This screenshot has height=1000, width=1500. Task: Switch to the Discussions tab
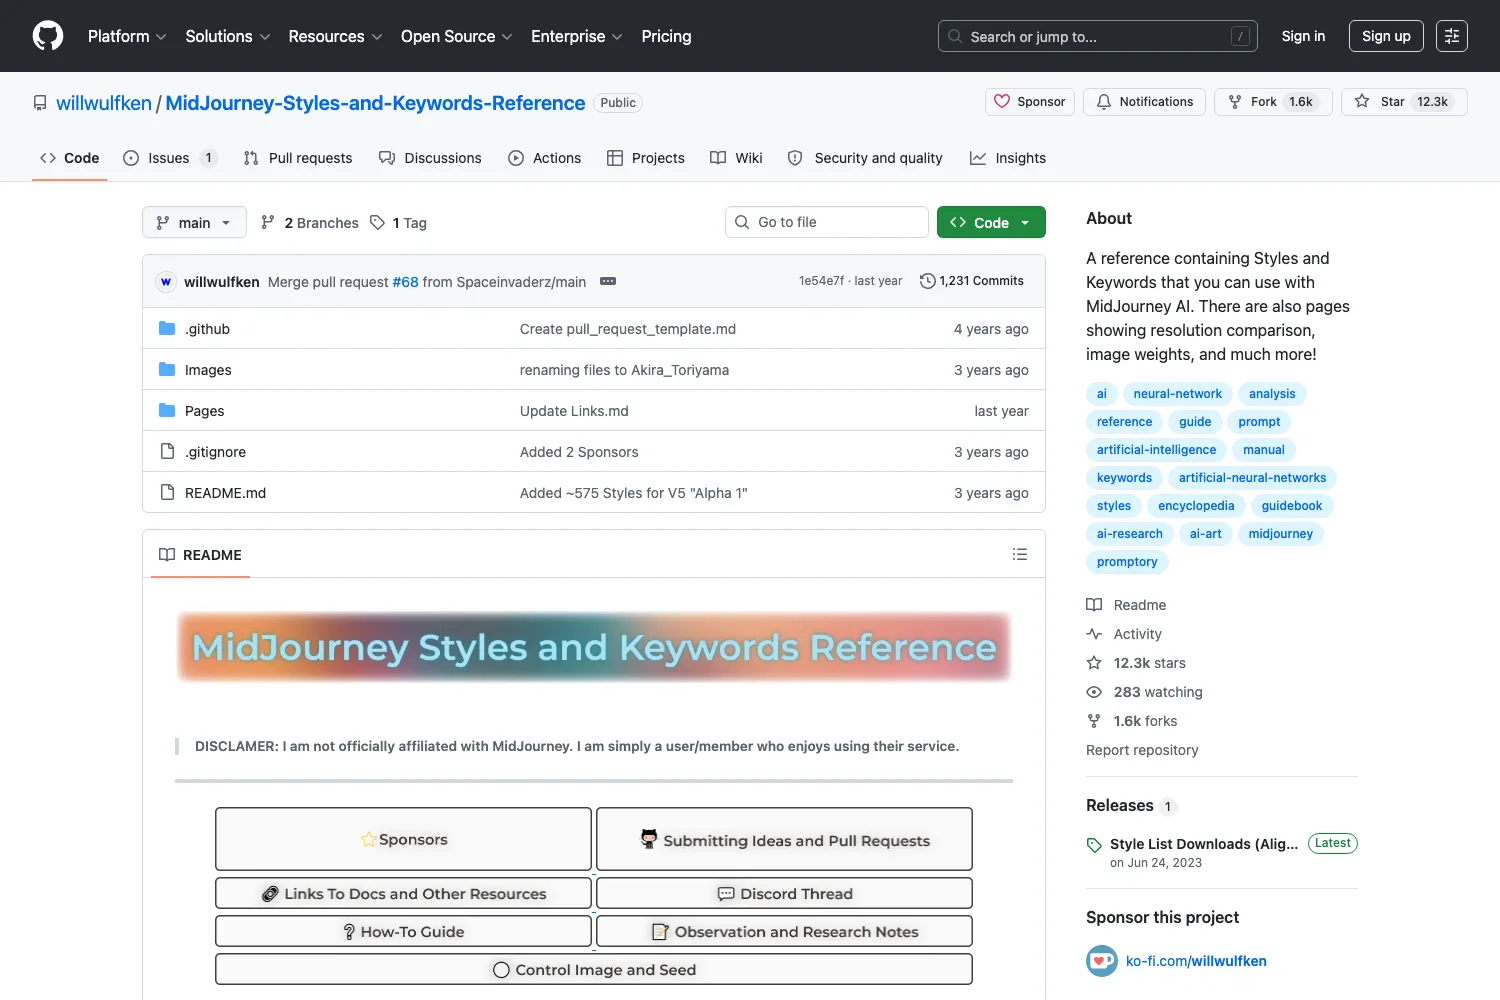pyautogui.click(x=430, y=158)
